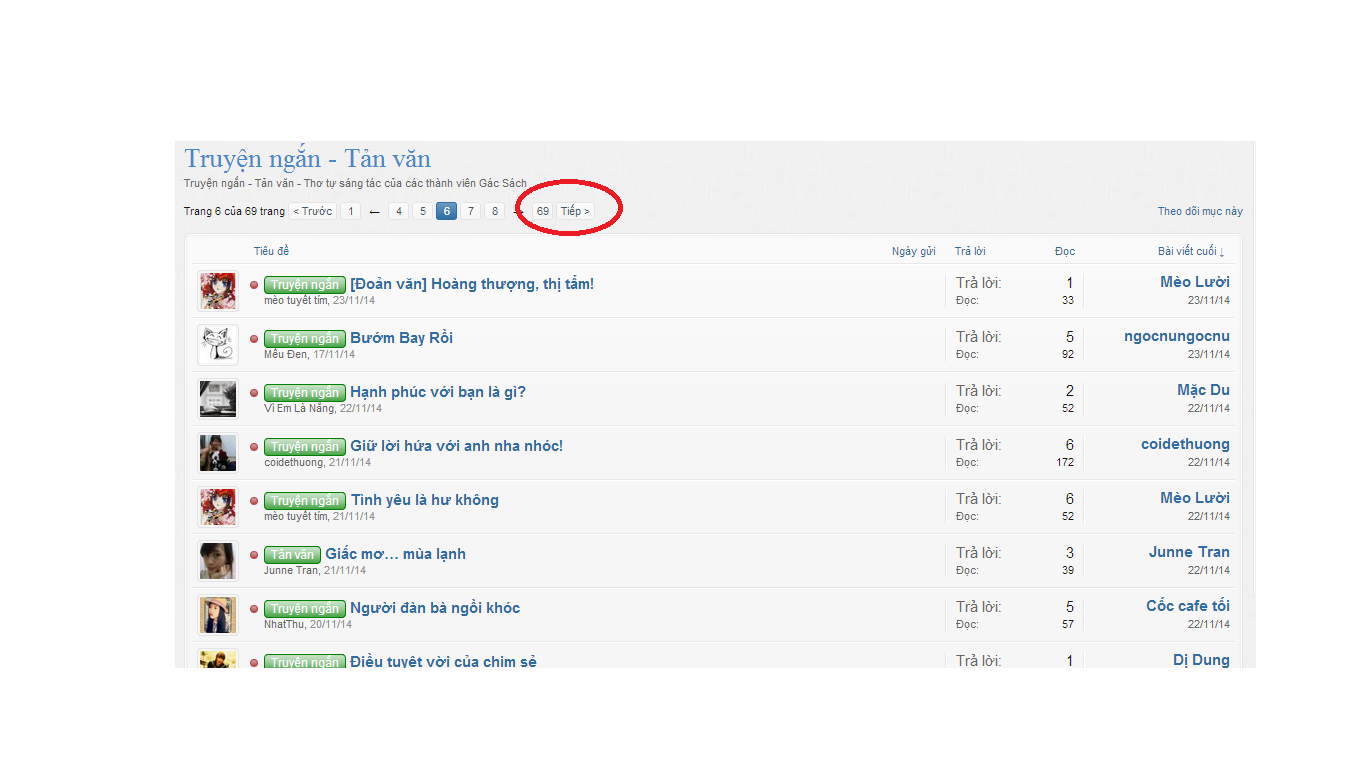
Task: Open last poster 'Mặc Du' profile
Action: coord(1203,390)
